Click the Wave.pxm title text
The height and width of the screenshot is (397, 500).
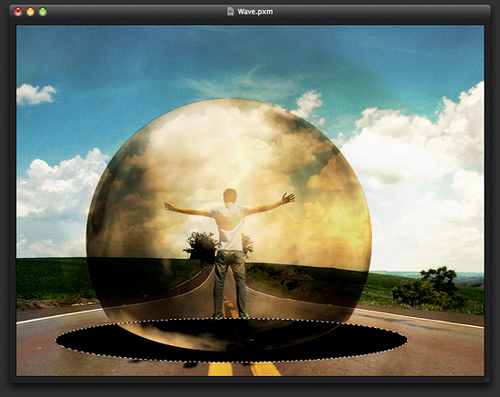click(x=255, y=12)
